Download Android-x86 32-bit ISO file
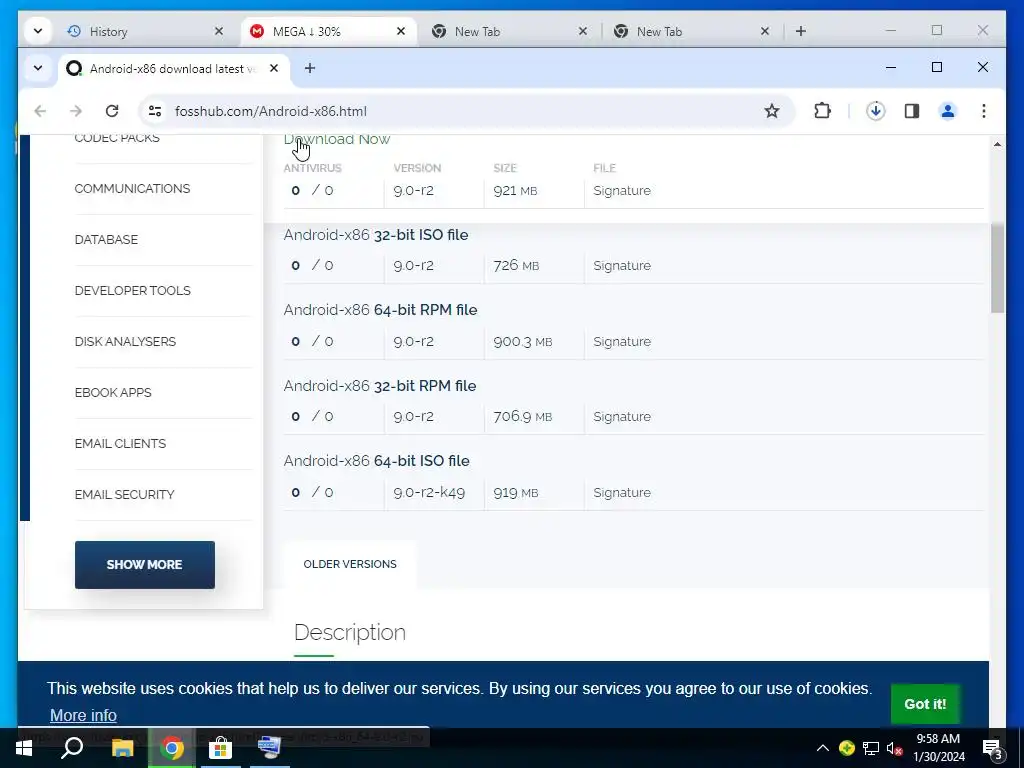The width and height of the screenshot is (1024, 768). (x=376, y=234)
